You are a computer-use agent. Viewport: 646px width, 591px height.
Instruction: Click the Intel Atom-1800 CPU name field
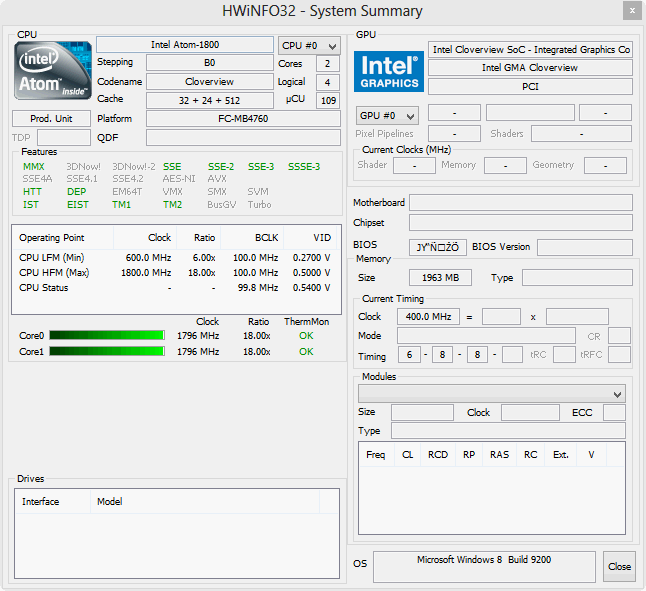coord(185,45)
